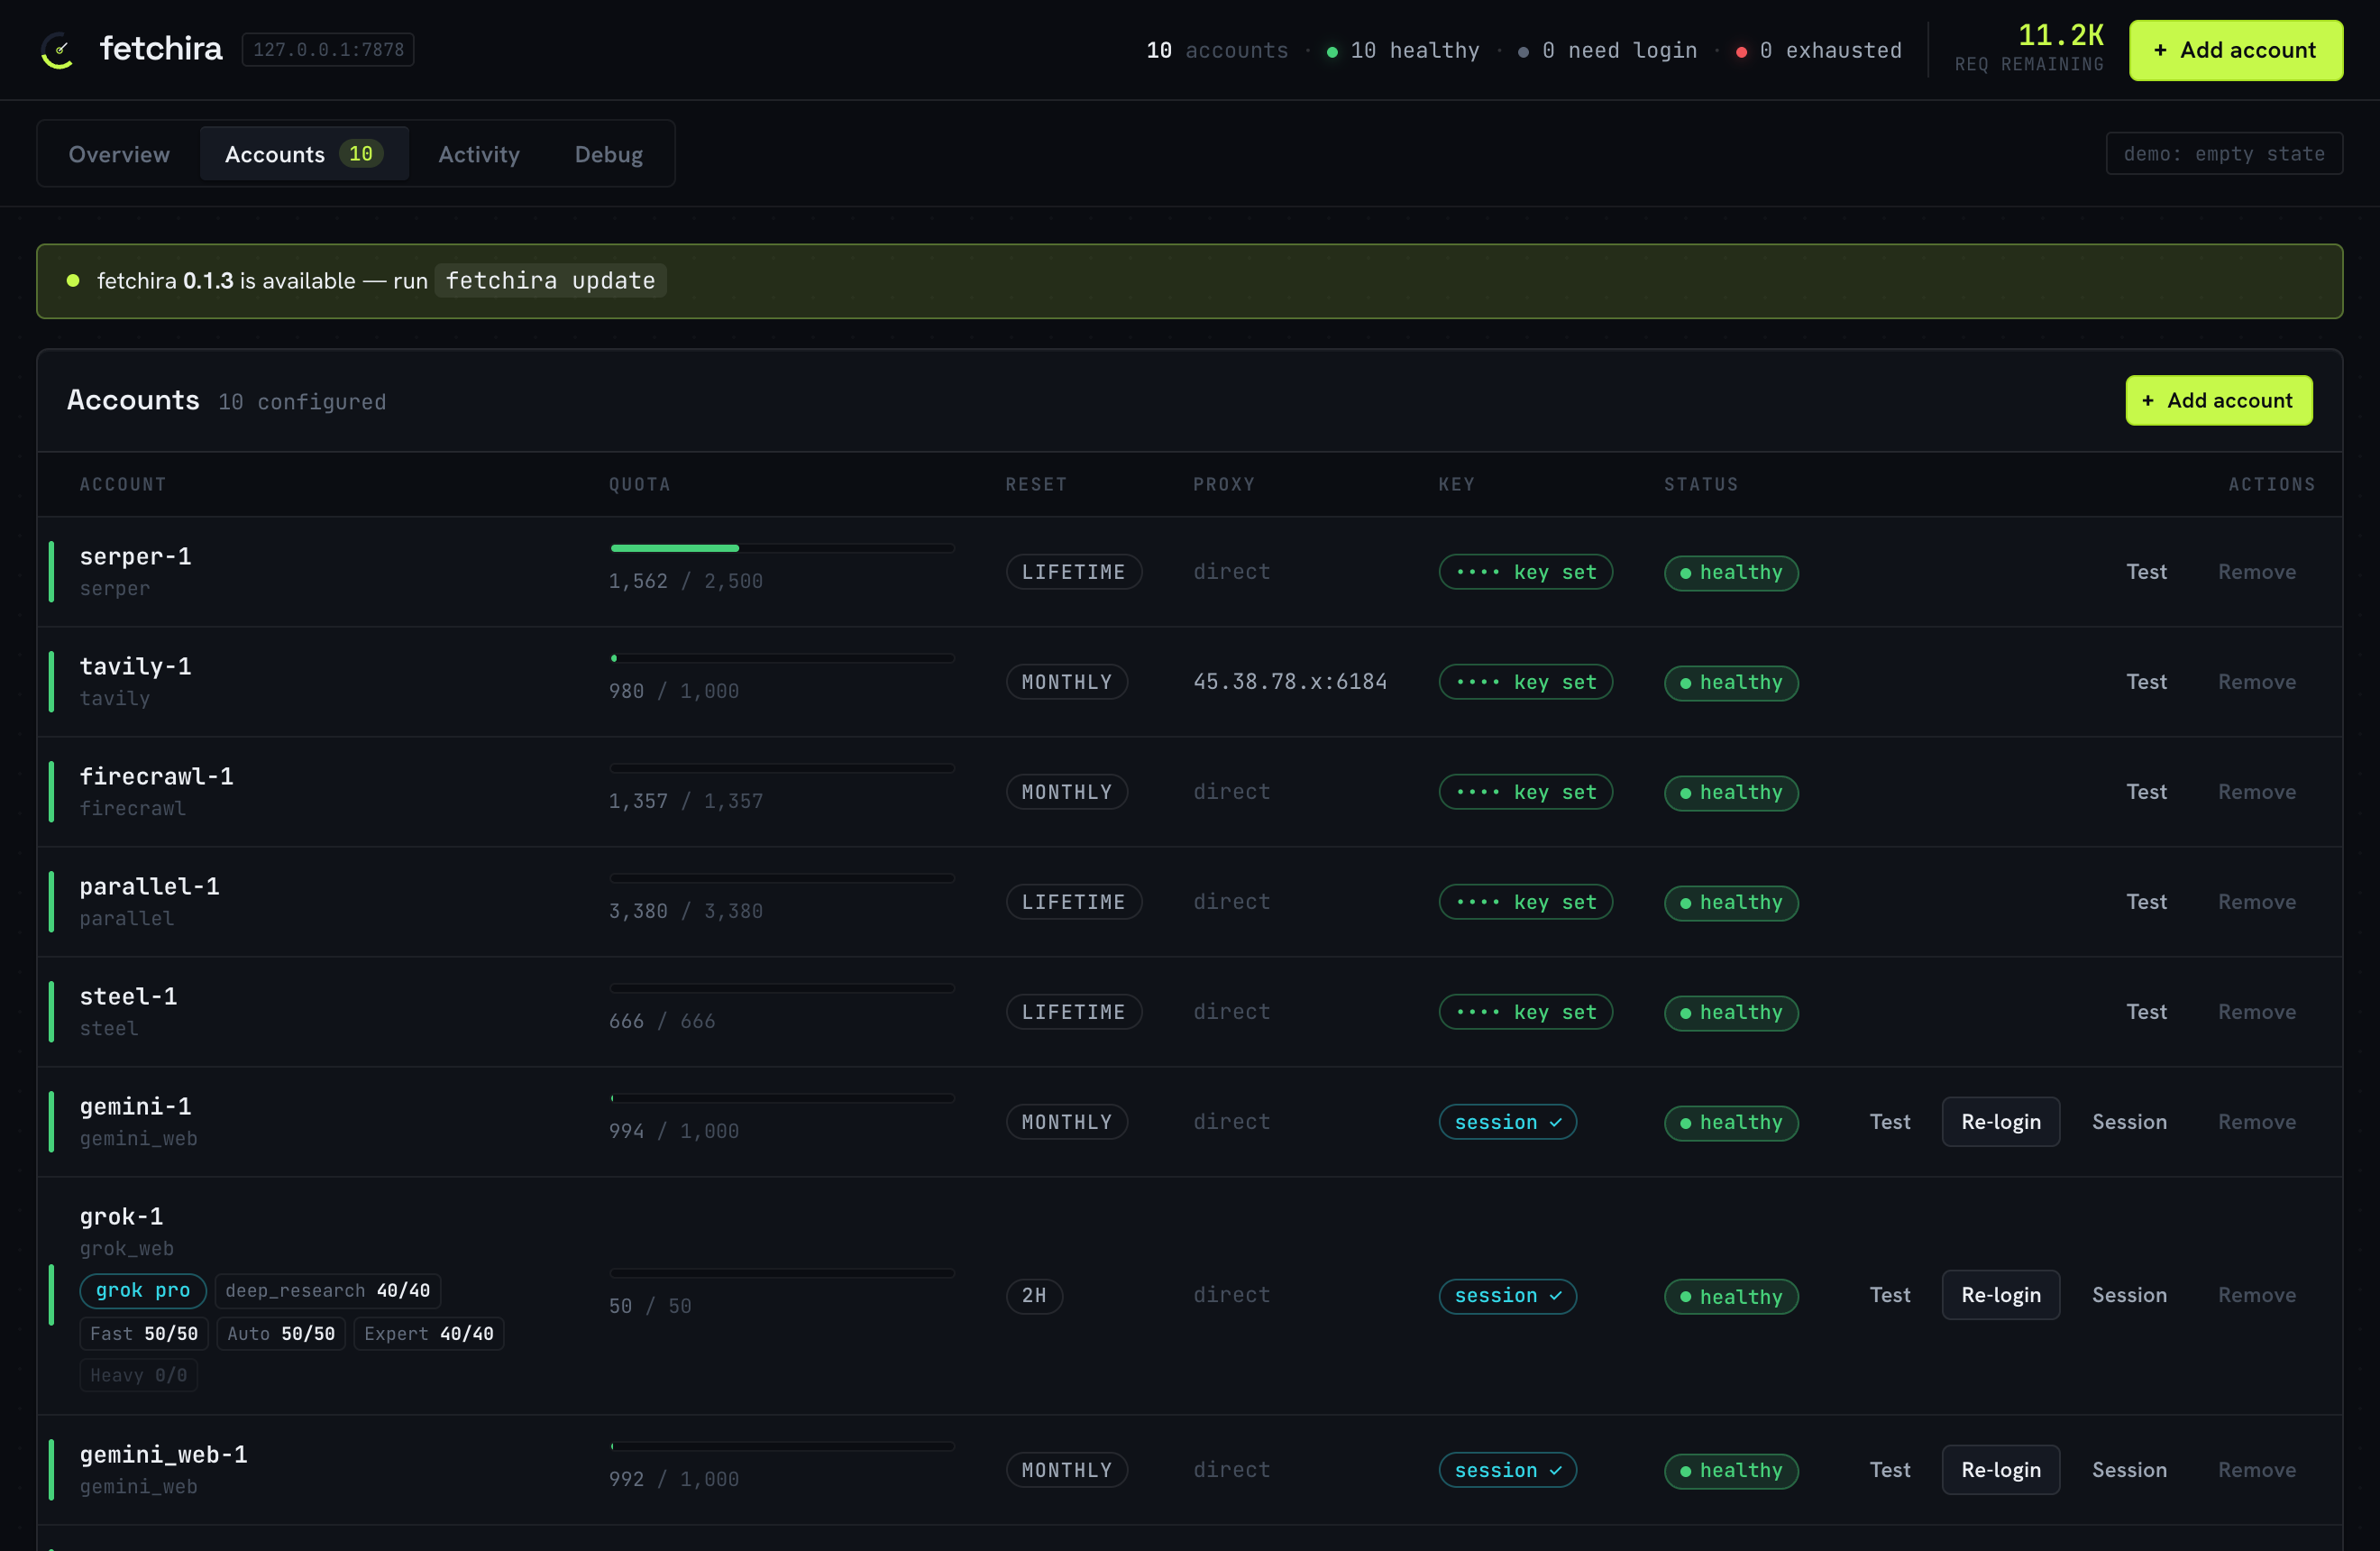Click the deep_research 40/40 tag
The width and height of the screenshot is (2380, 1551).
pyautogui.click(x=328, y=1291)
